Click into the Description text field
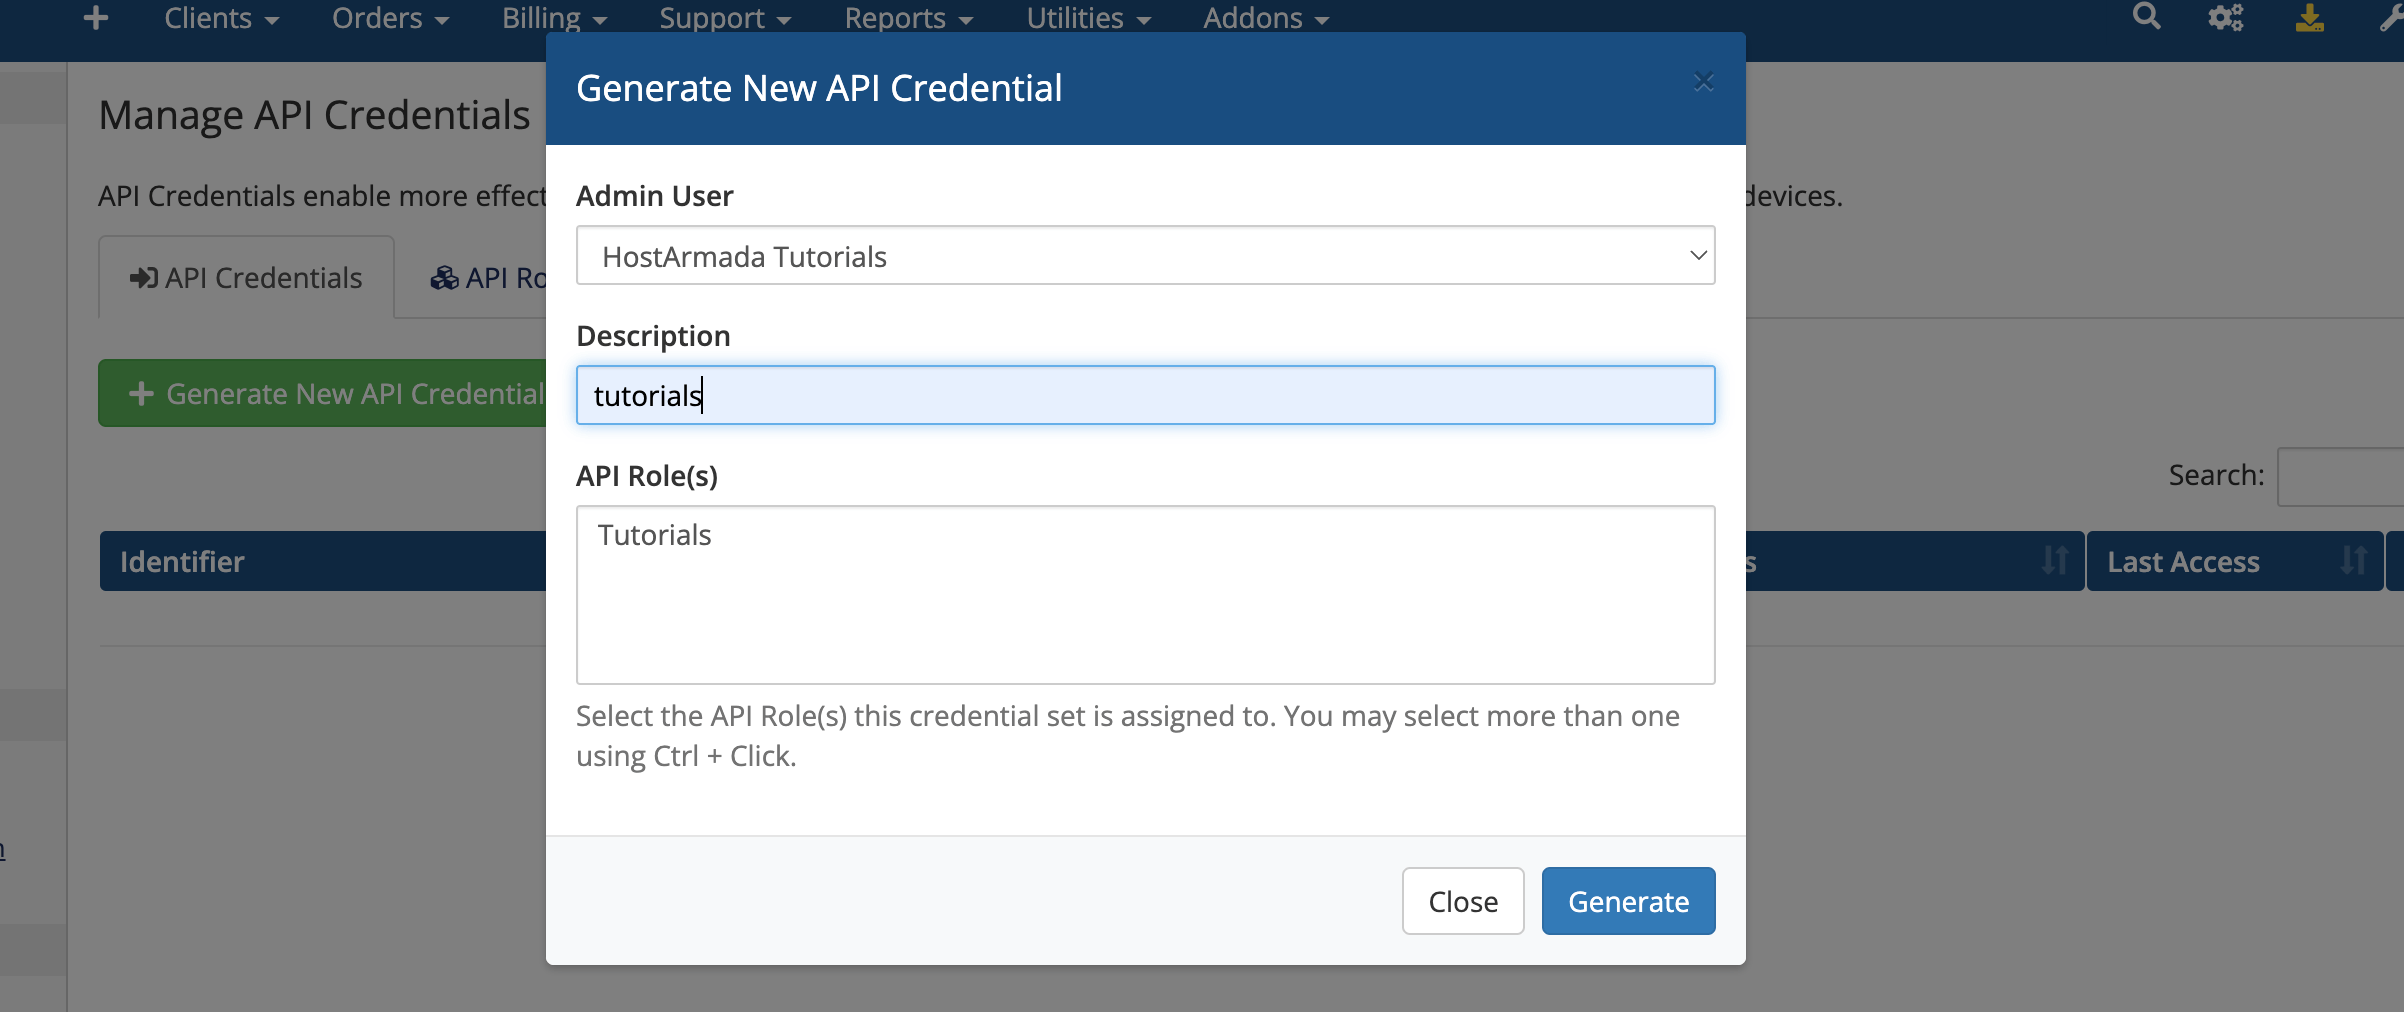The image size is (2404, 1012). tap(1146, 395)
